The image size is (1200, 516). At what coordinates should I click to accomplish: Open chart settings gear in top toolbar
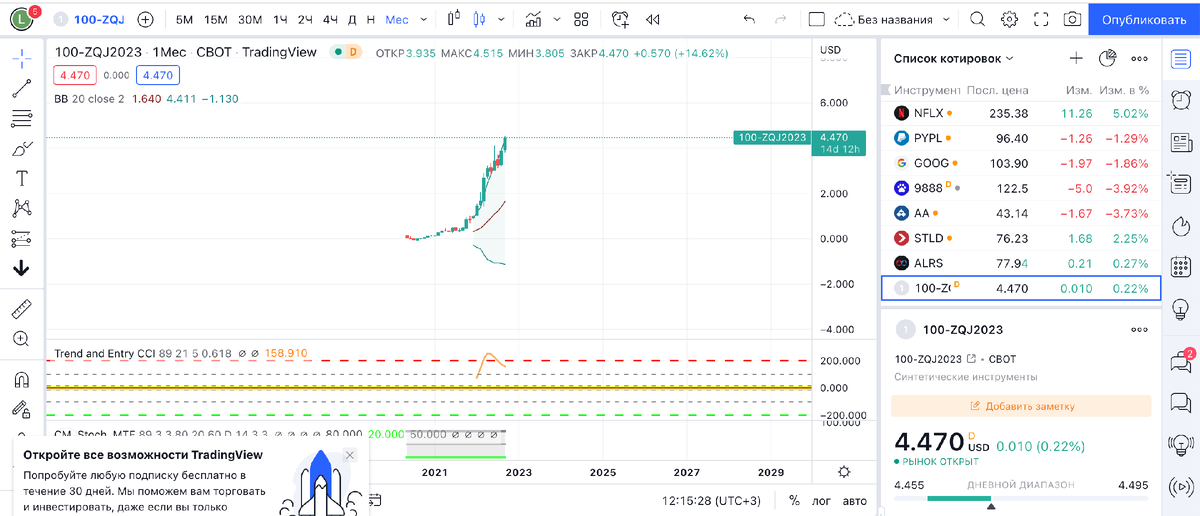pos(1010,19)
